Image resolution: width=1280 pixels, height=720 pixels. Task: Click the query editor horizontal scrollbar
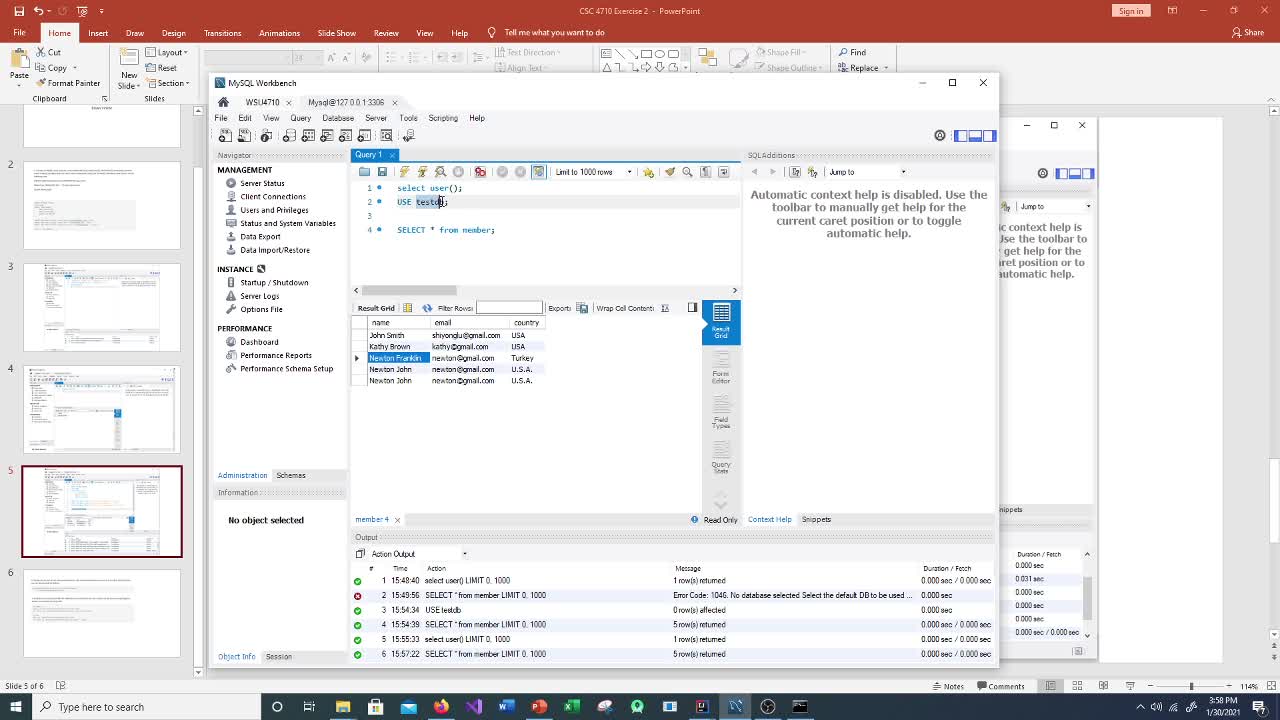[409, 290]
